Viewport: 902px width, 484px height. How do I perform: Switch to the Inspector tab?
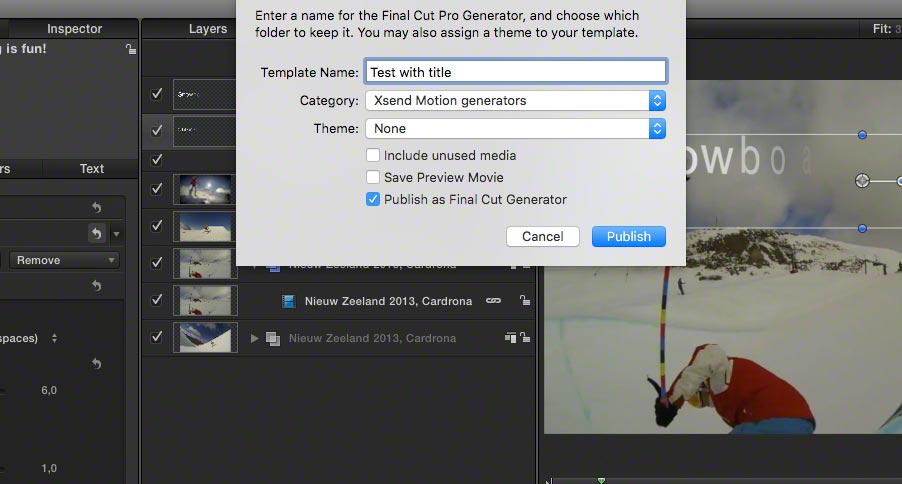[x=74, y=29]
